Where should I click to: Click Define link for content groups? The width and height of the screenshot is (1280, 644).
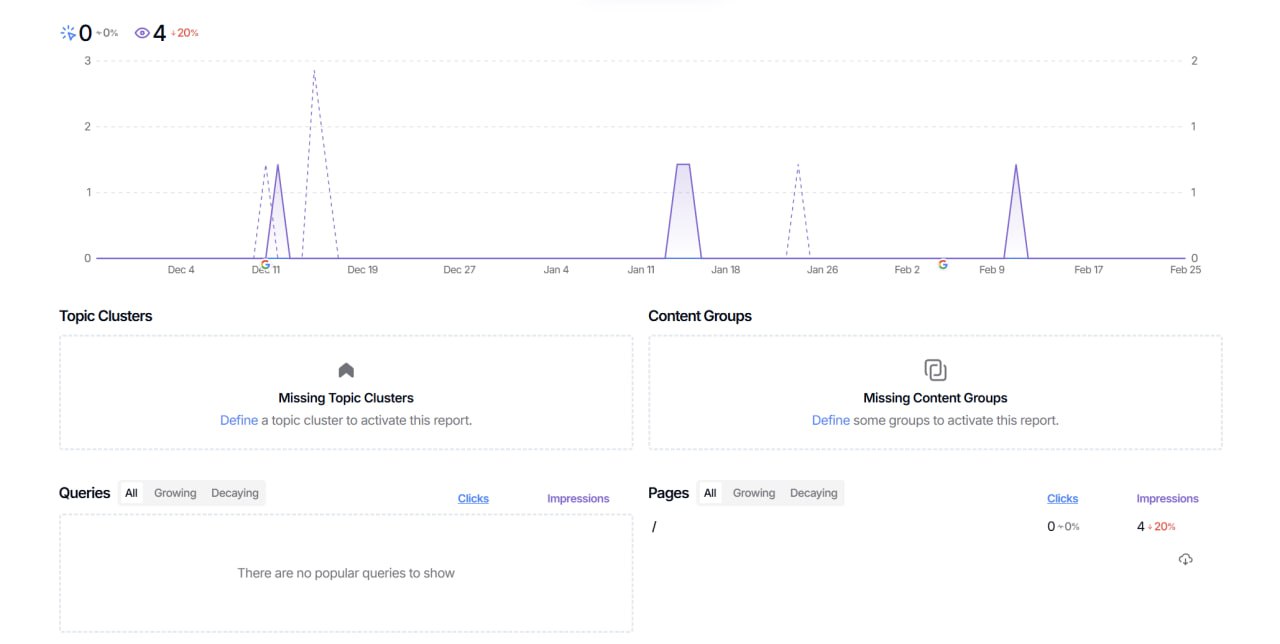(x=830, y=421)
